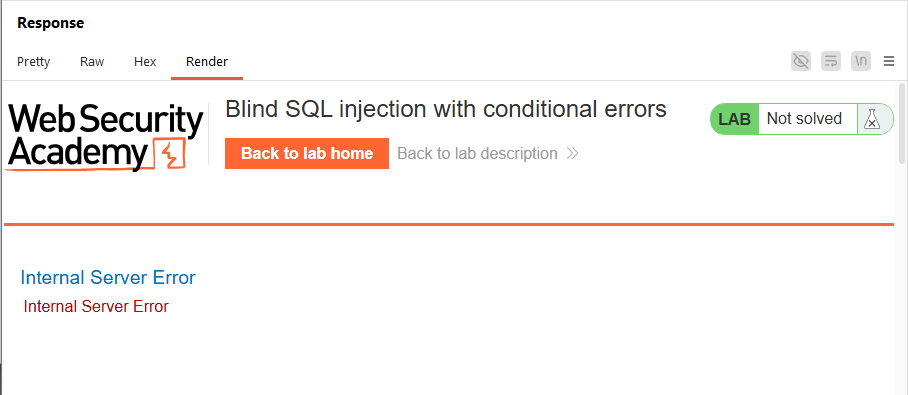Viewport: 908px width, 395px height.
Task: Open the hamburger options menu
Action: [x=889, y=61]
